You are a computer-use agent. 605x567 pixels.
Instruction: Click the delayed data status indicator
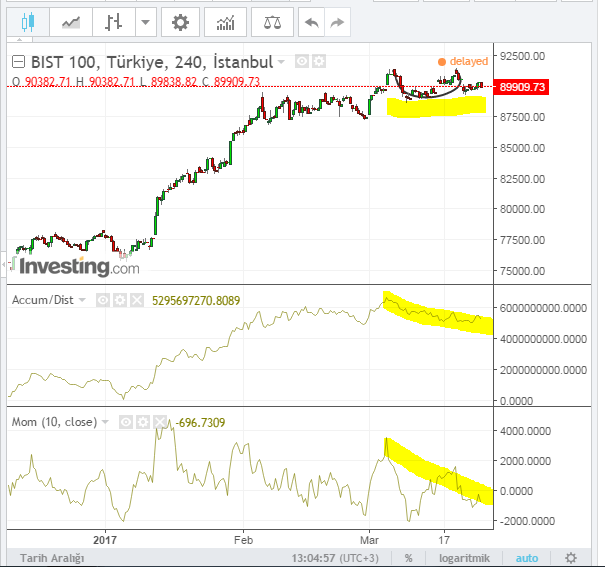pyautogui.click(x=463, y=61)
